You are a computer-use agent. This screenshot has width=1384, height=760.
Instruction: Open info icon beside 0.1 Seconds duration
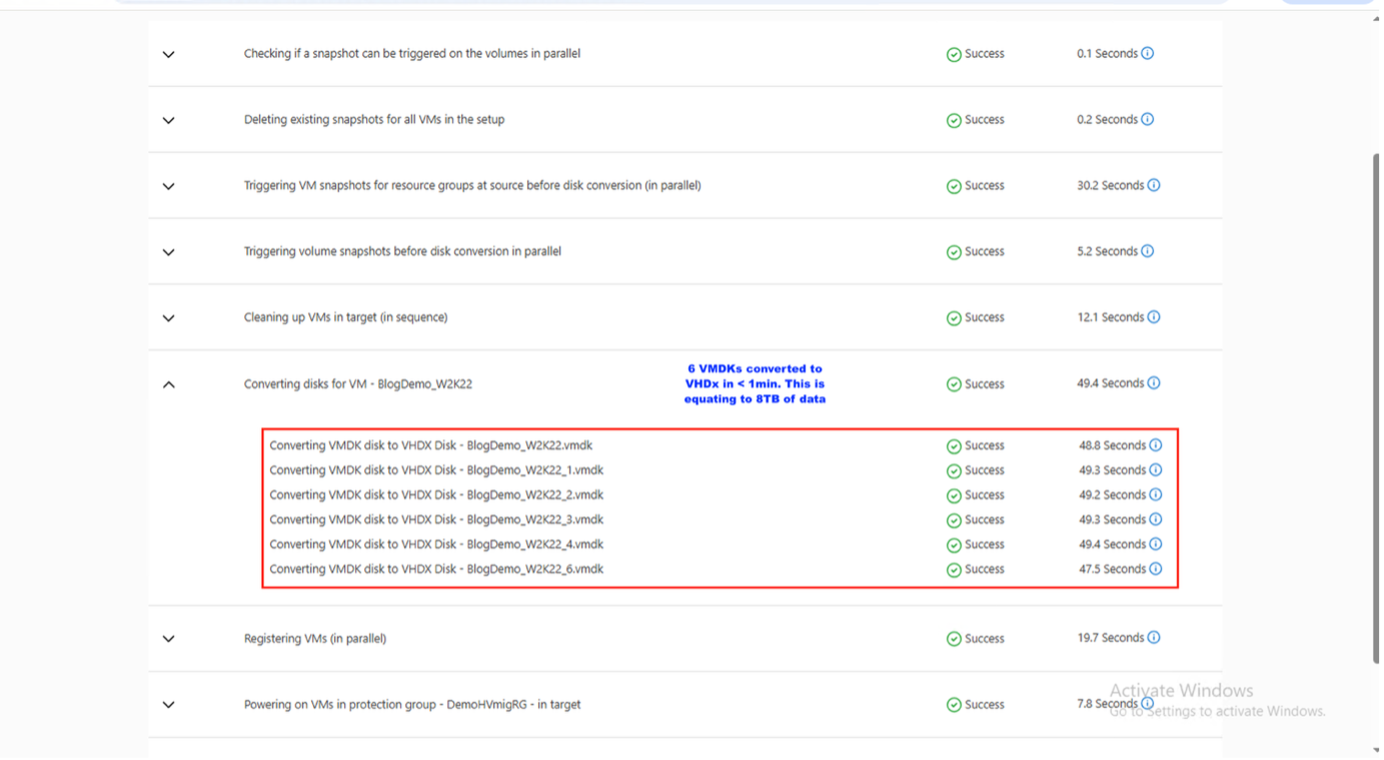[x=1147, y=53]
